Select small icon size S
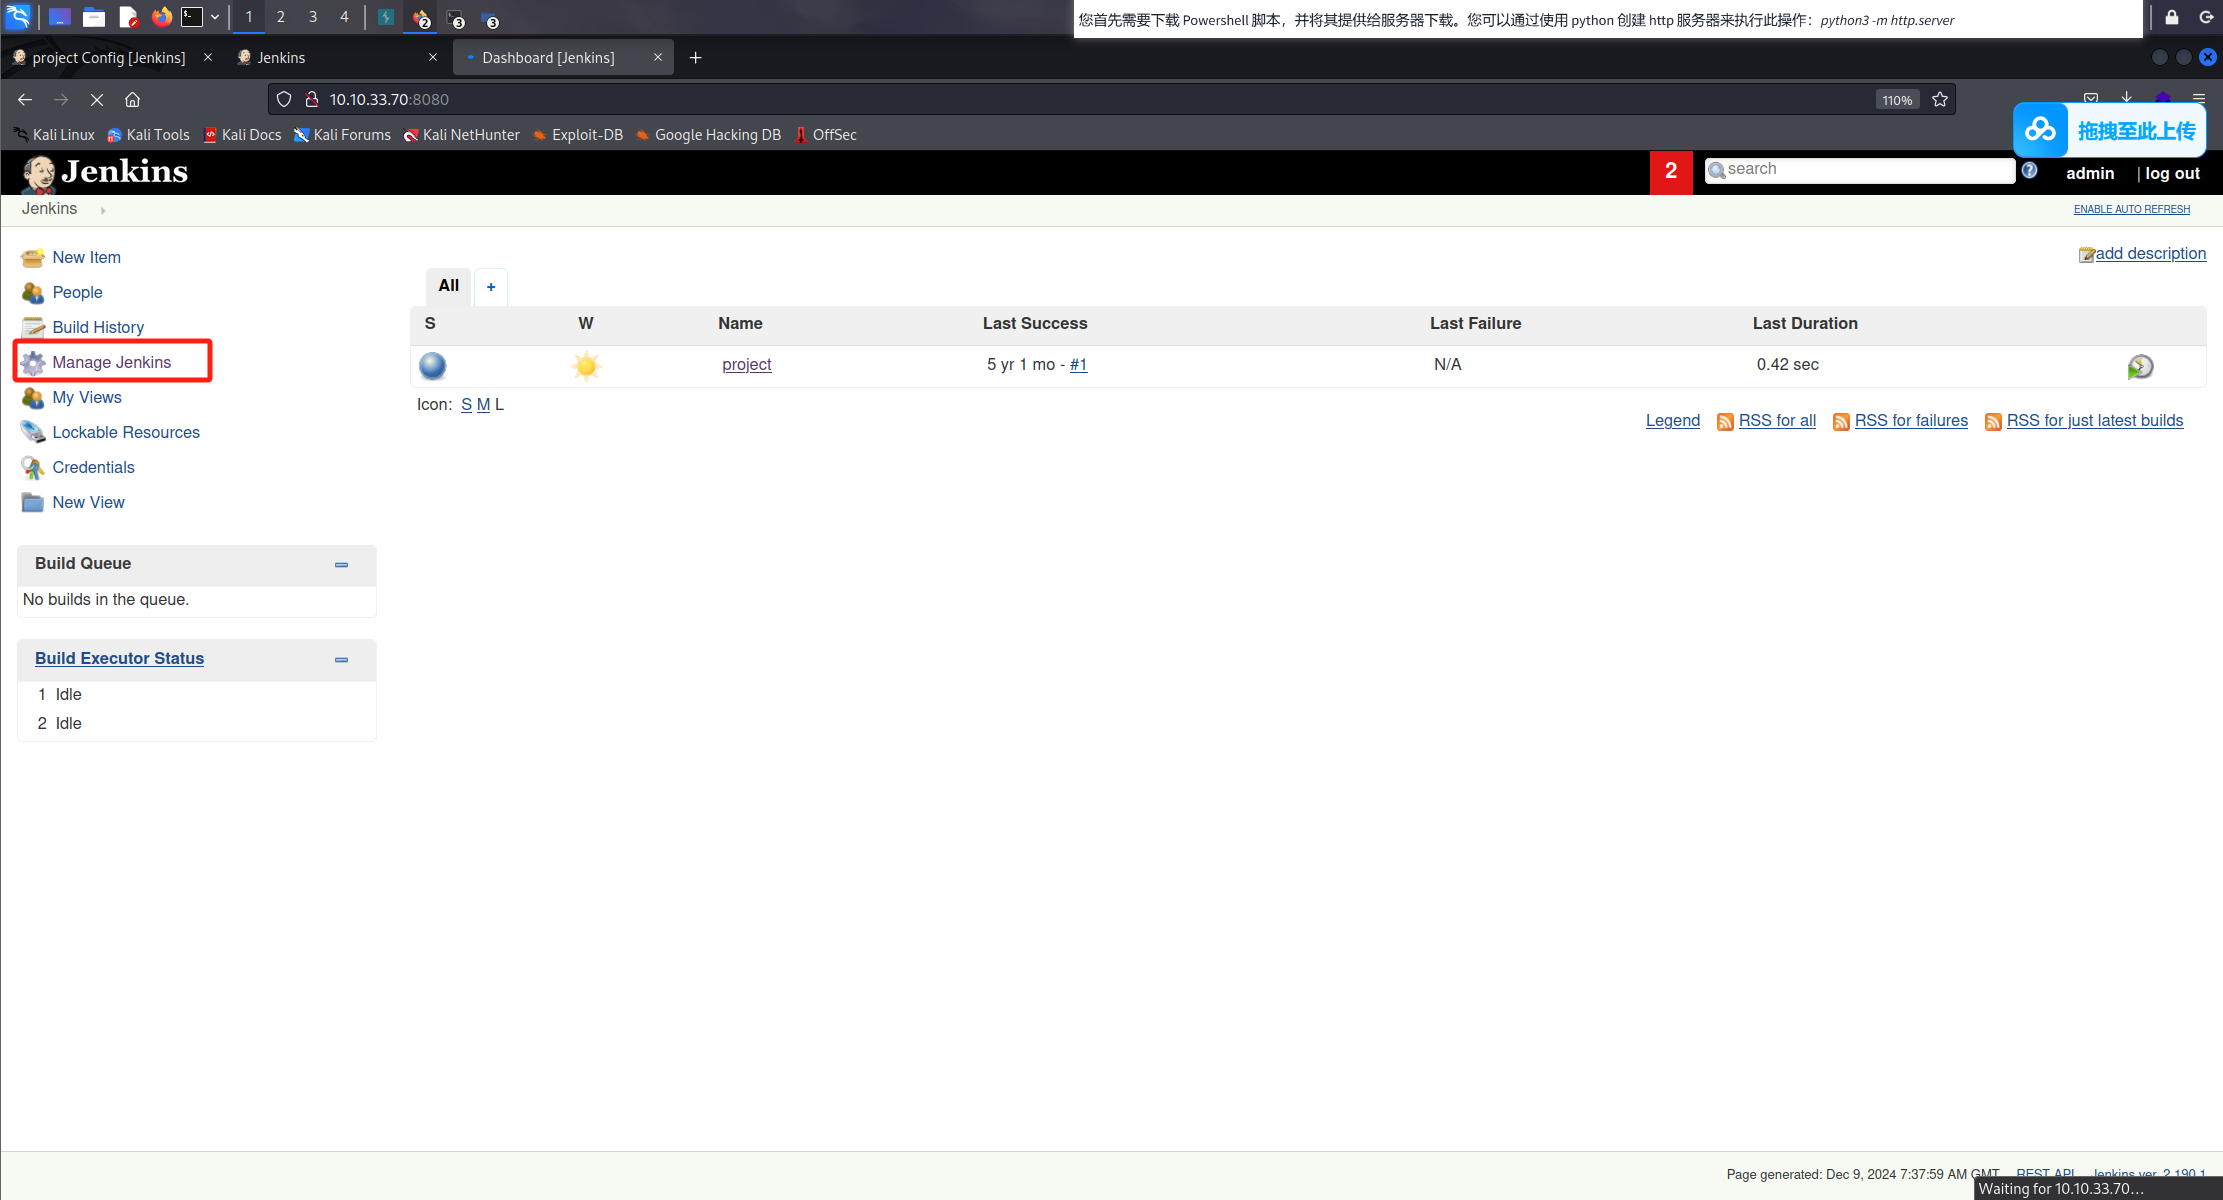The height and width of the screenshot is (1200, 2223). [466, 405]
